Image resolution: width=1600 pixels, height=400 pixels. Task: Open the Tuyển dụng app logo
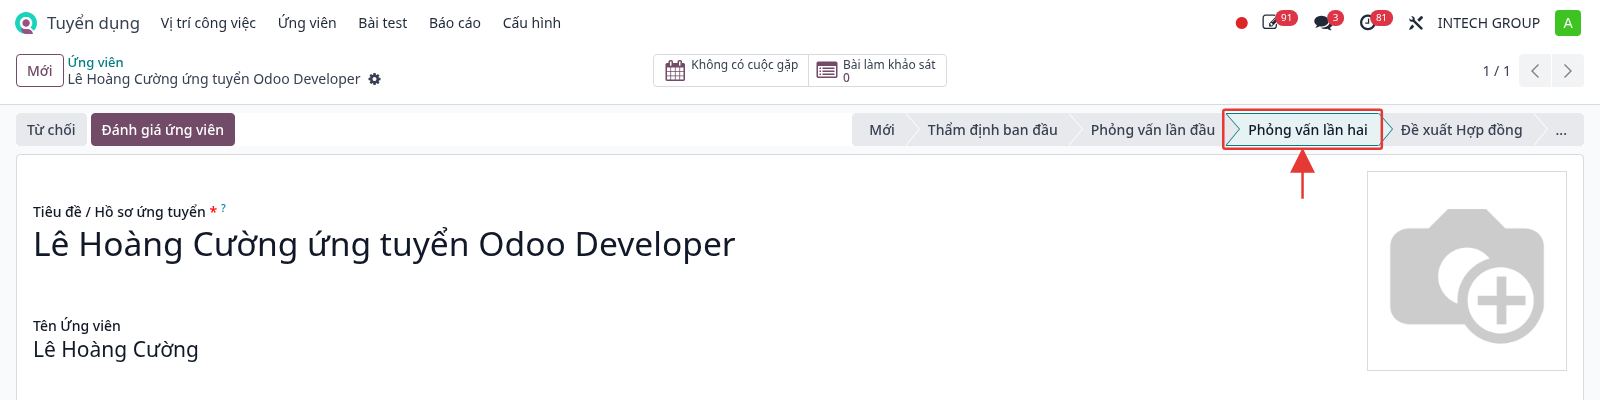click(26, 23)
